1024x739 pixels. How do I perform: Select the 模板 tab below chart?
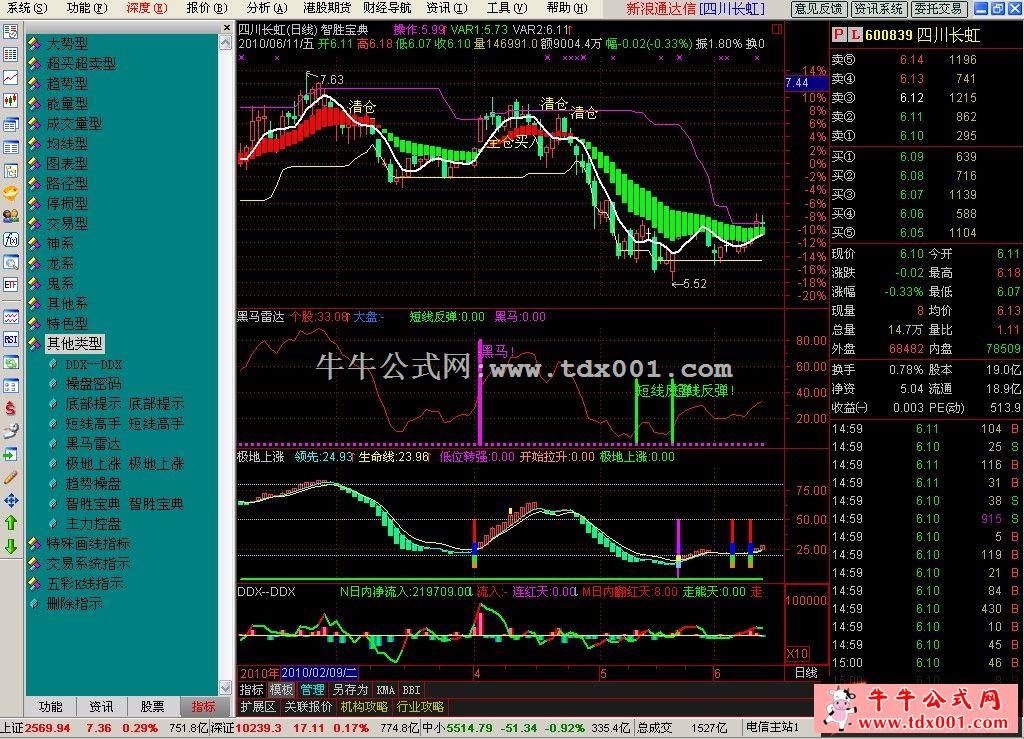coord(281,689)
